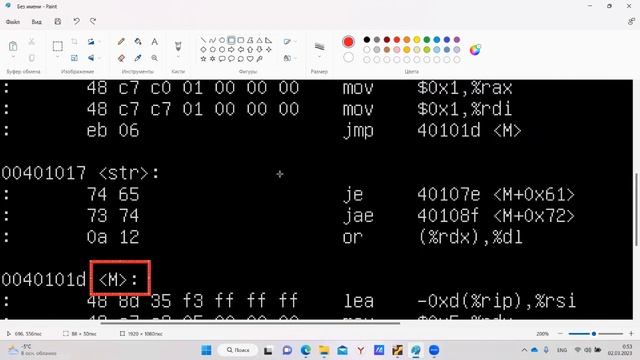This screenshot has width=640, height=360.
Task: Click the Resize image icon
Action: coord(74,58)
